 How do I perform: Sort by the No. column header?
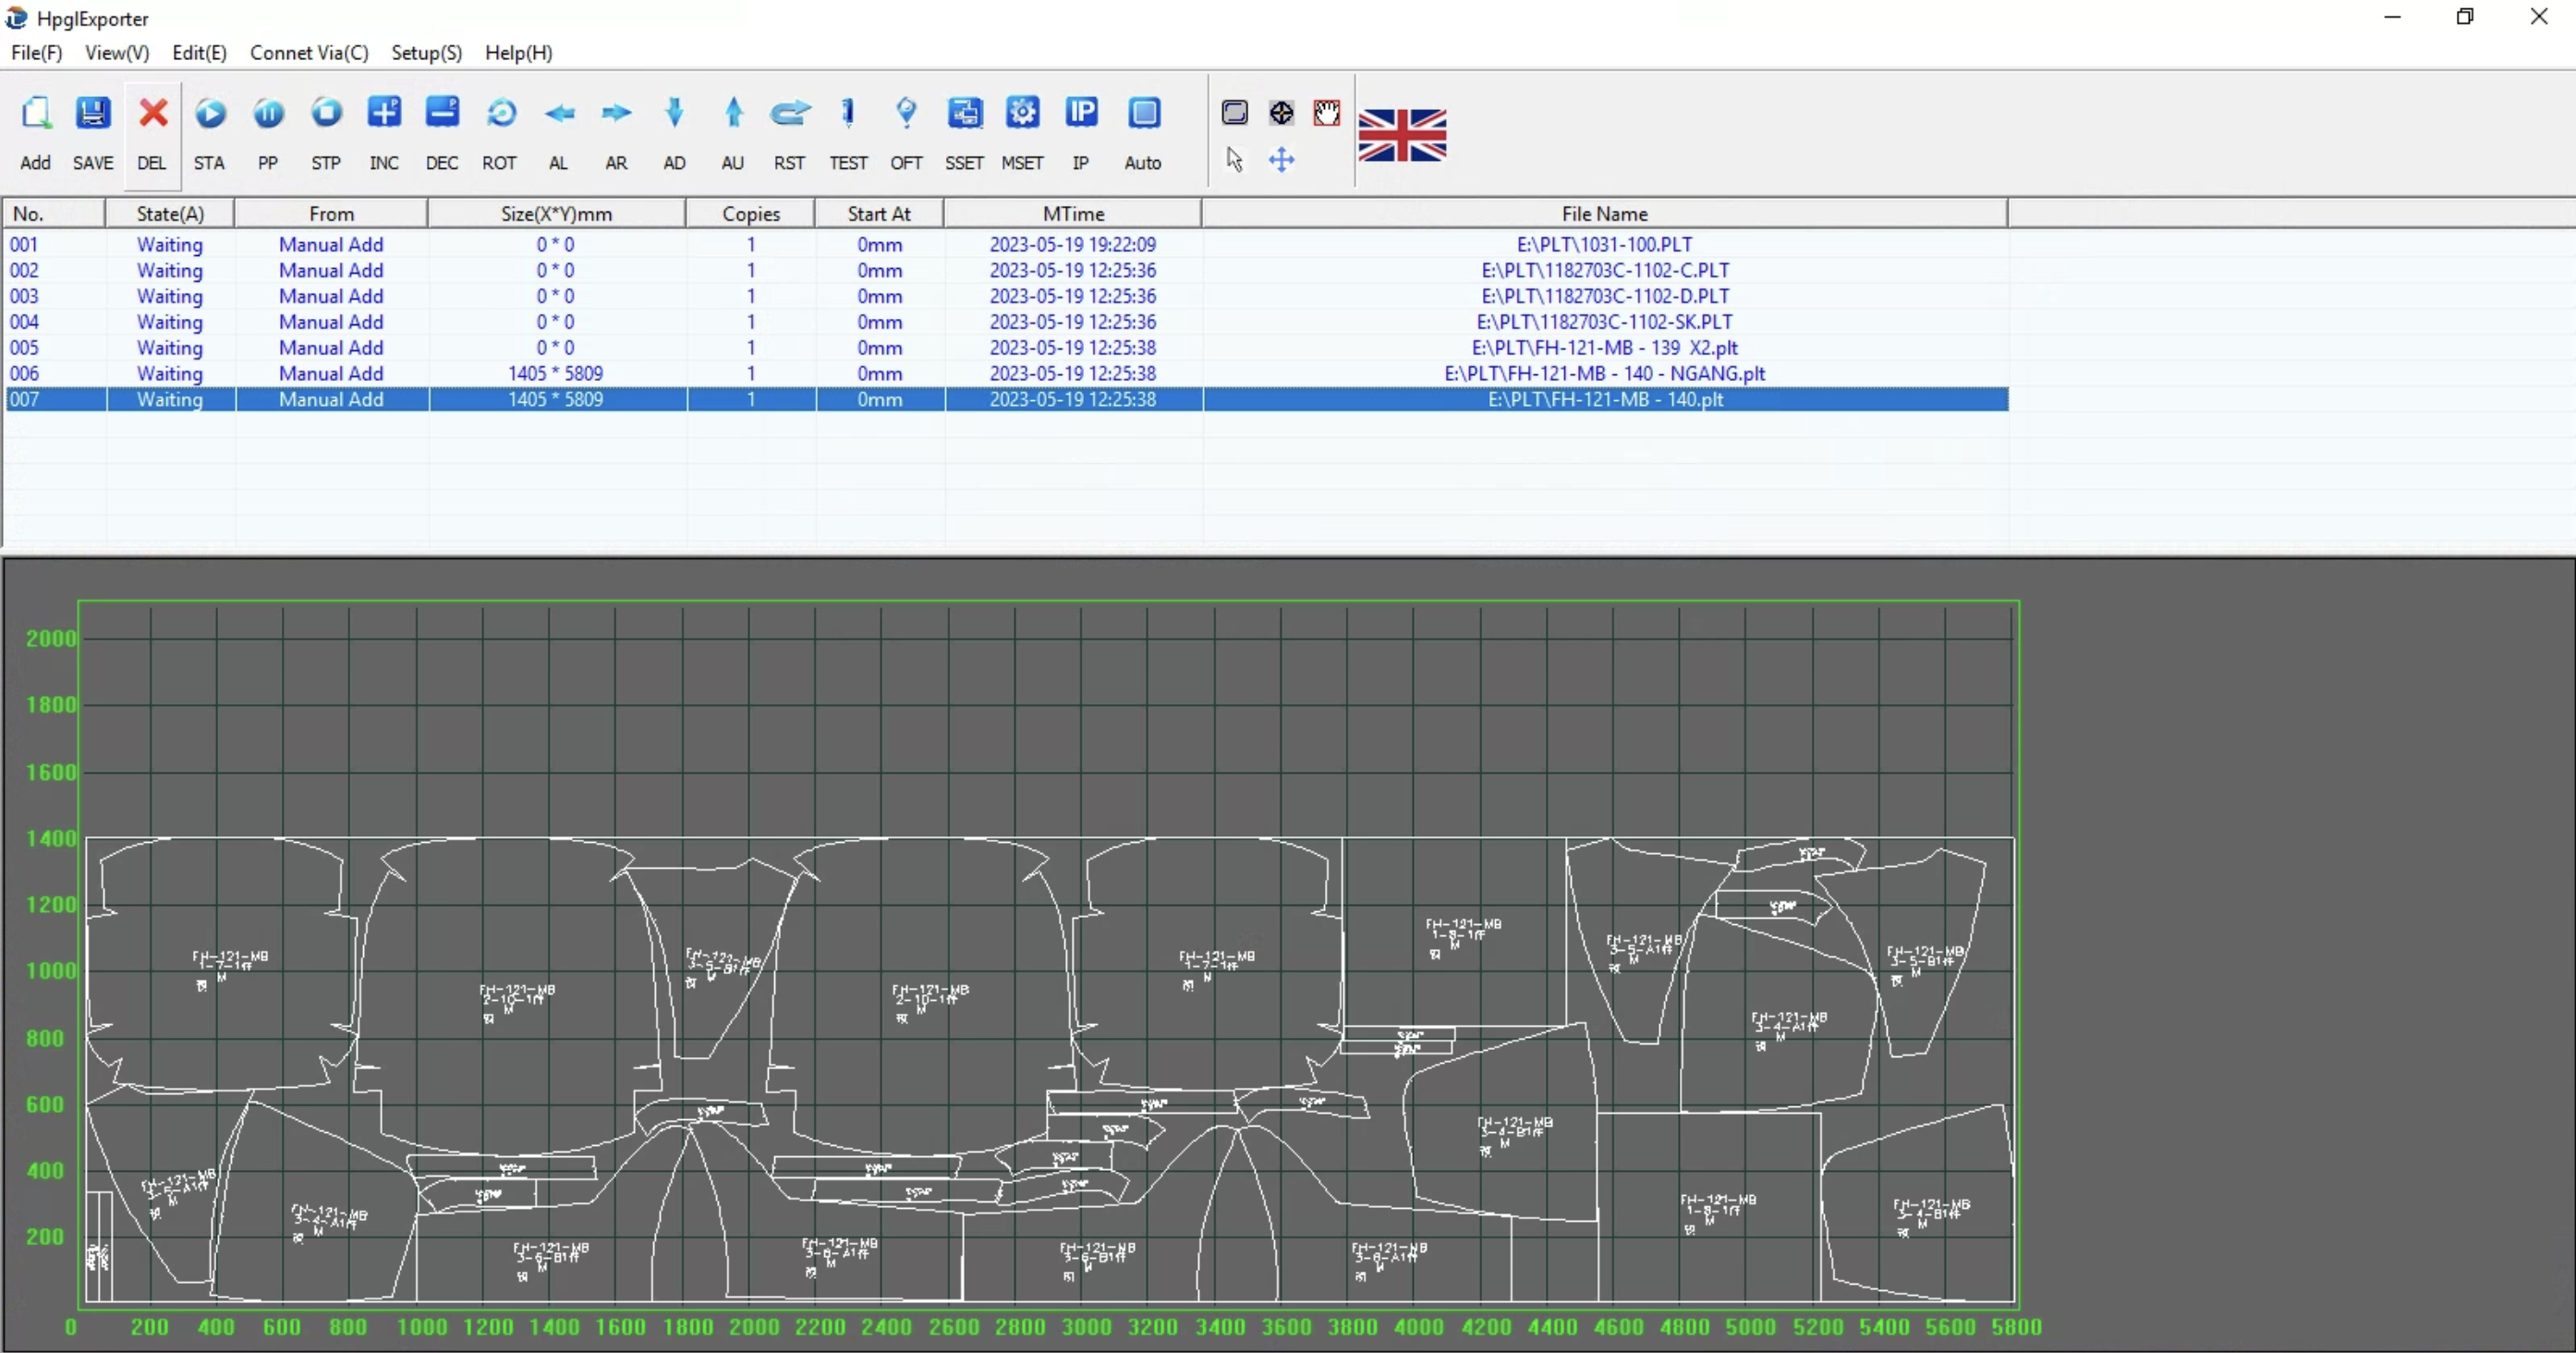[54, 213]
